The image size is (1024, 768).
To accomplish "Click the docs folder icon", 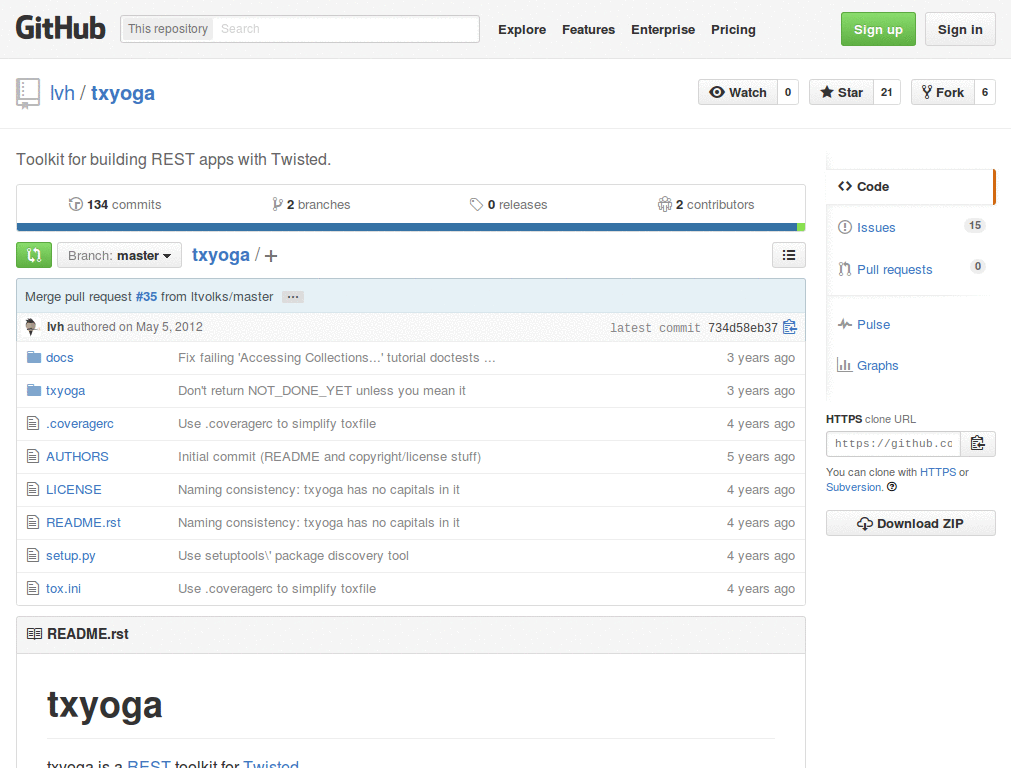I will [34, 357].
